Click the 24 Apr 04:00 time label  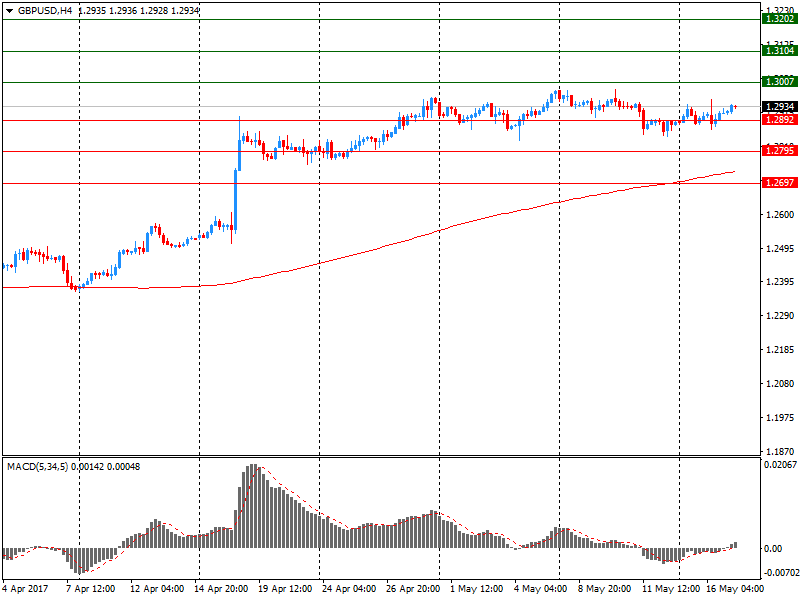[349, 589]
